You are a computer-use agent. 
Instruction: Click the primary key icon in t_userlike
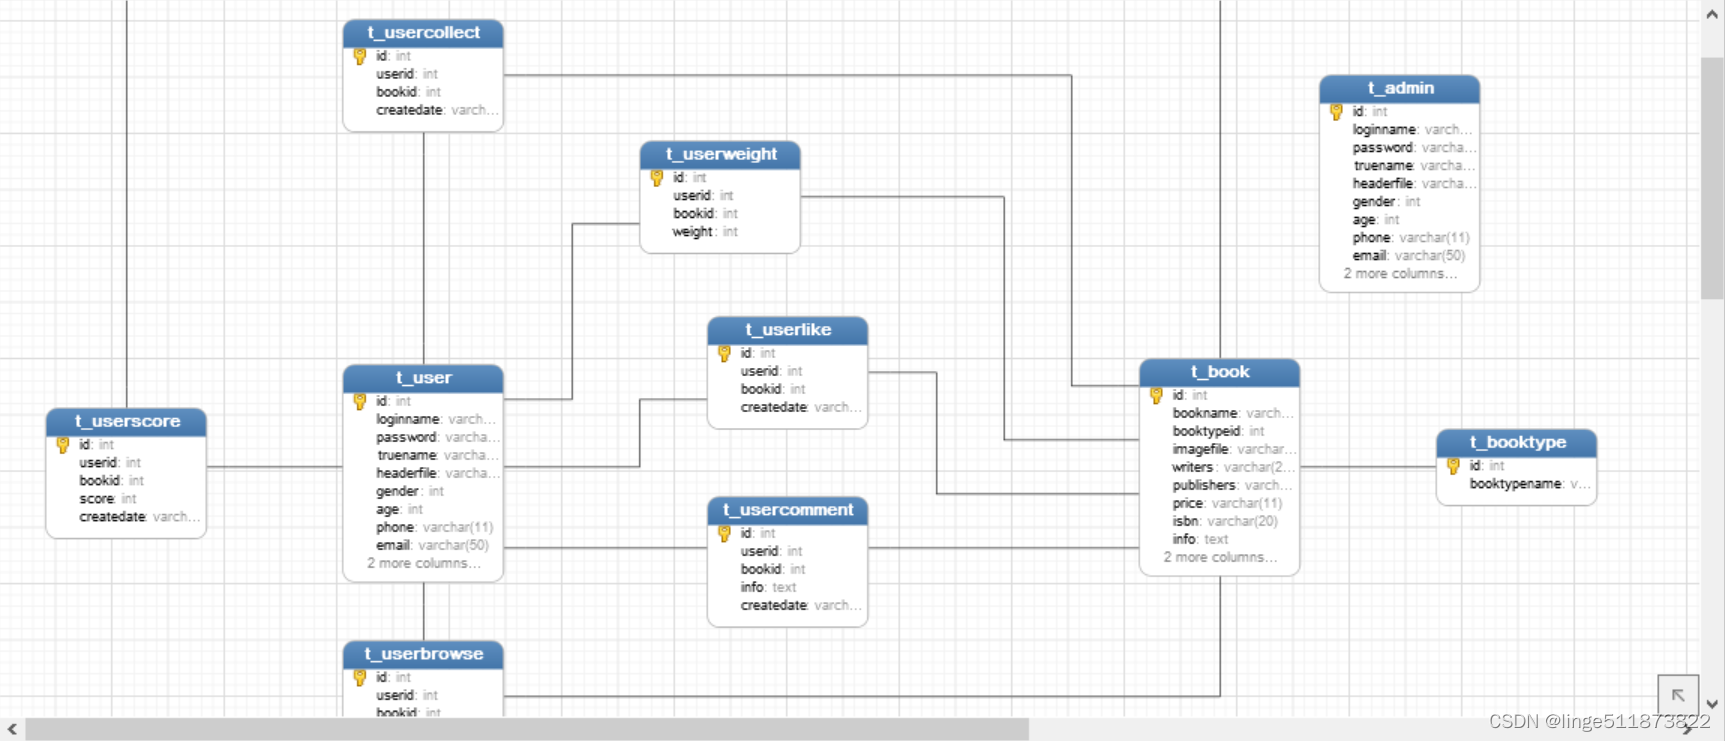click(725, 354)
